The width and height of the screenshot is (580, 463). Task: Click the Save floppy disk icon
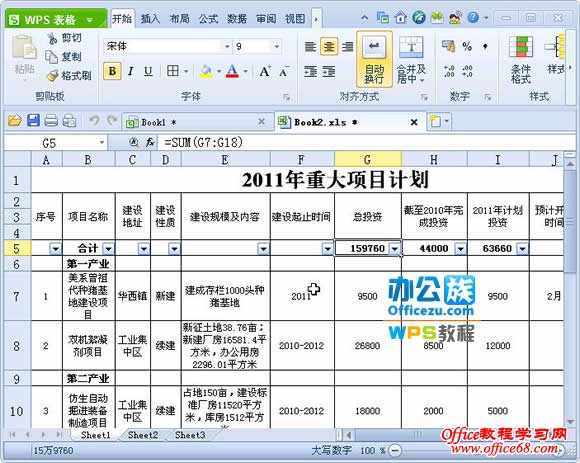click(x=33, y=121)
